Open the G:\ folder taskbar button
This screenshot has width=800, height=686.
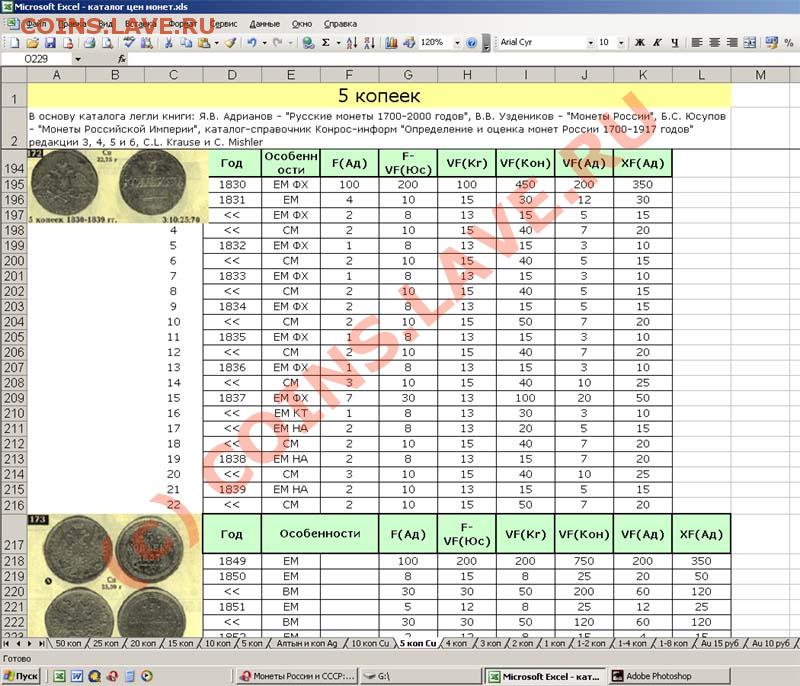click(x=420, y=676)
